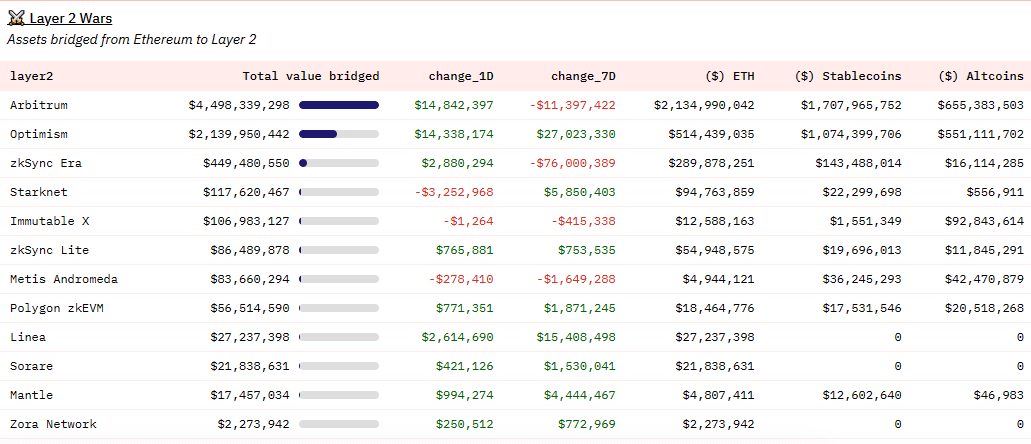Viewport: 1031px width, 444px height.
Task: Click the $94,763,859 Starknet ETH value
Action: [715, 192]
